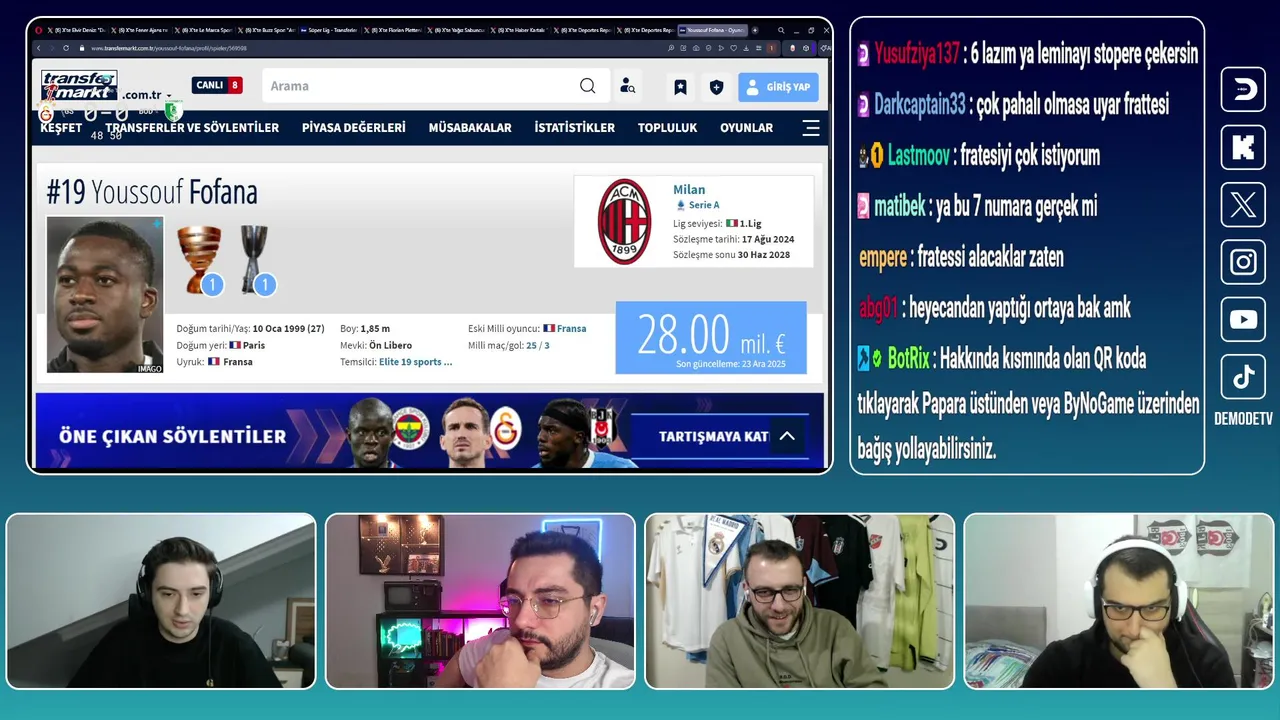1280x720 pixels.
Task: Click the BotRix bot name in chat
Action: coord(909,358)
